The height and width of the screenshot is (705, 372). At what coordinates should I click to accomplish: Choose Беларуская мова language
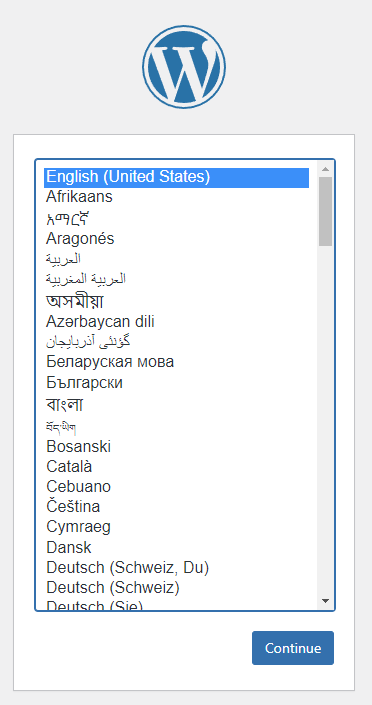(176, 362)
